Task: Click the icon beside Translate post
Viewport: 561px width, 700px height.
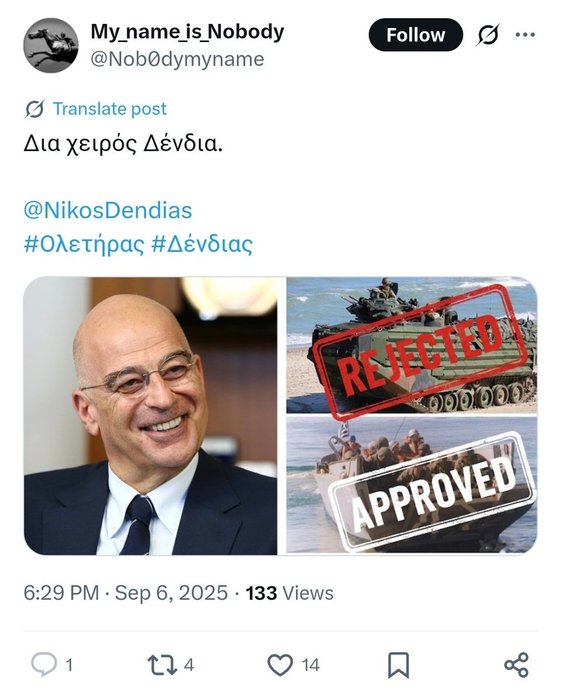Action: coord(34,109)
